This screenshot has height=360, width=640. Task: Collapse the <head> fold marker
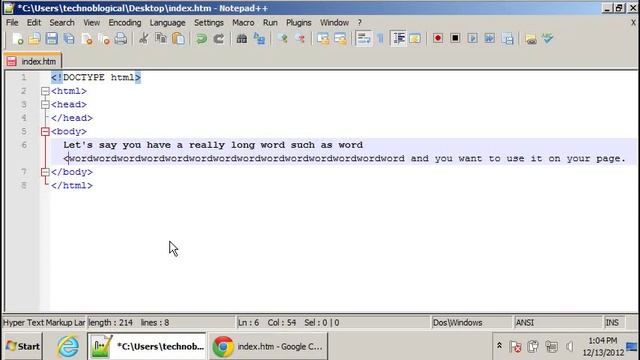(45, 104)
